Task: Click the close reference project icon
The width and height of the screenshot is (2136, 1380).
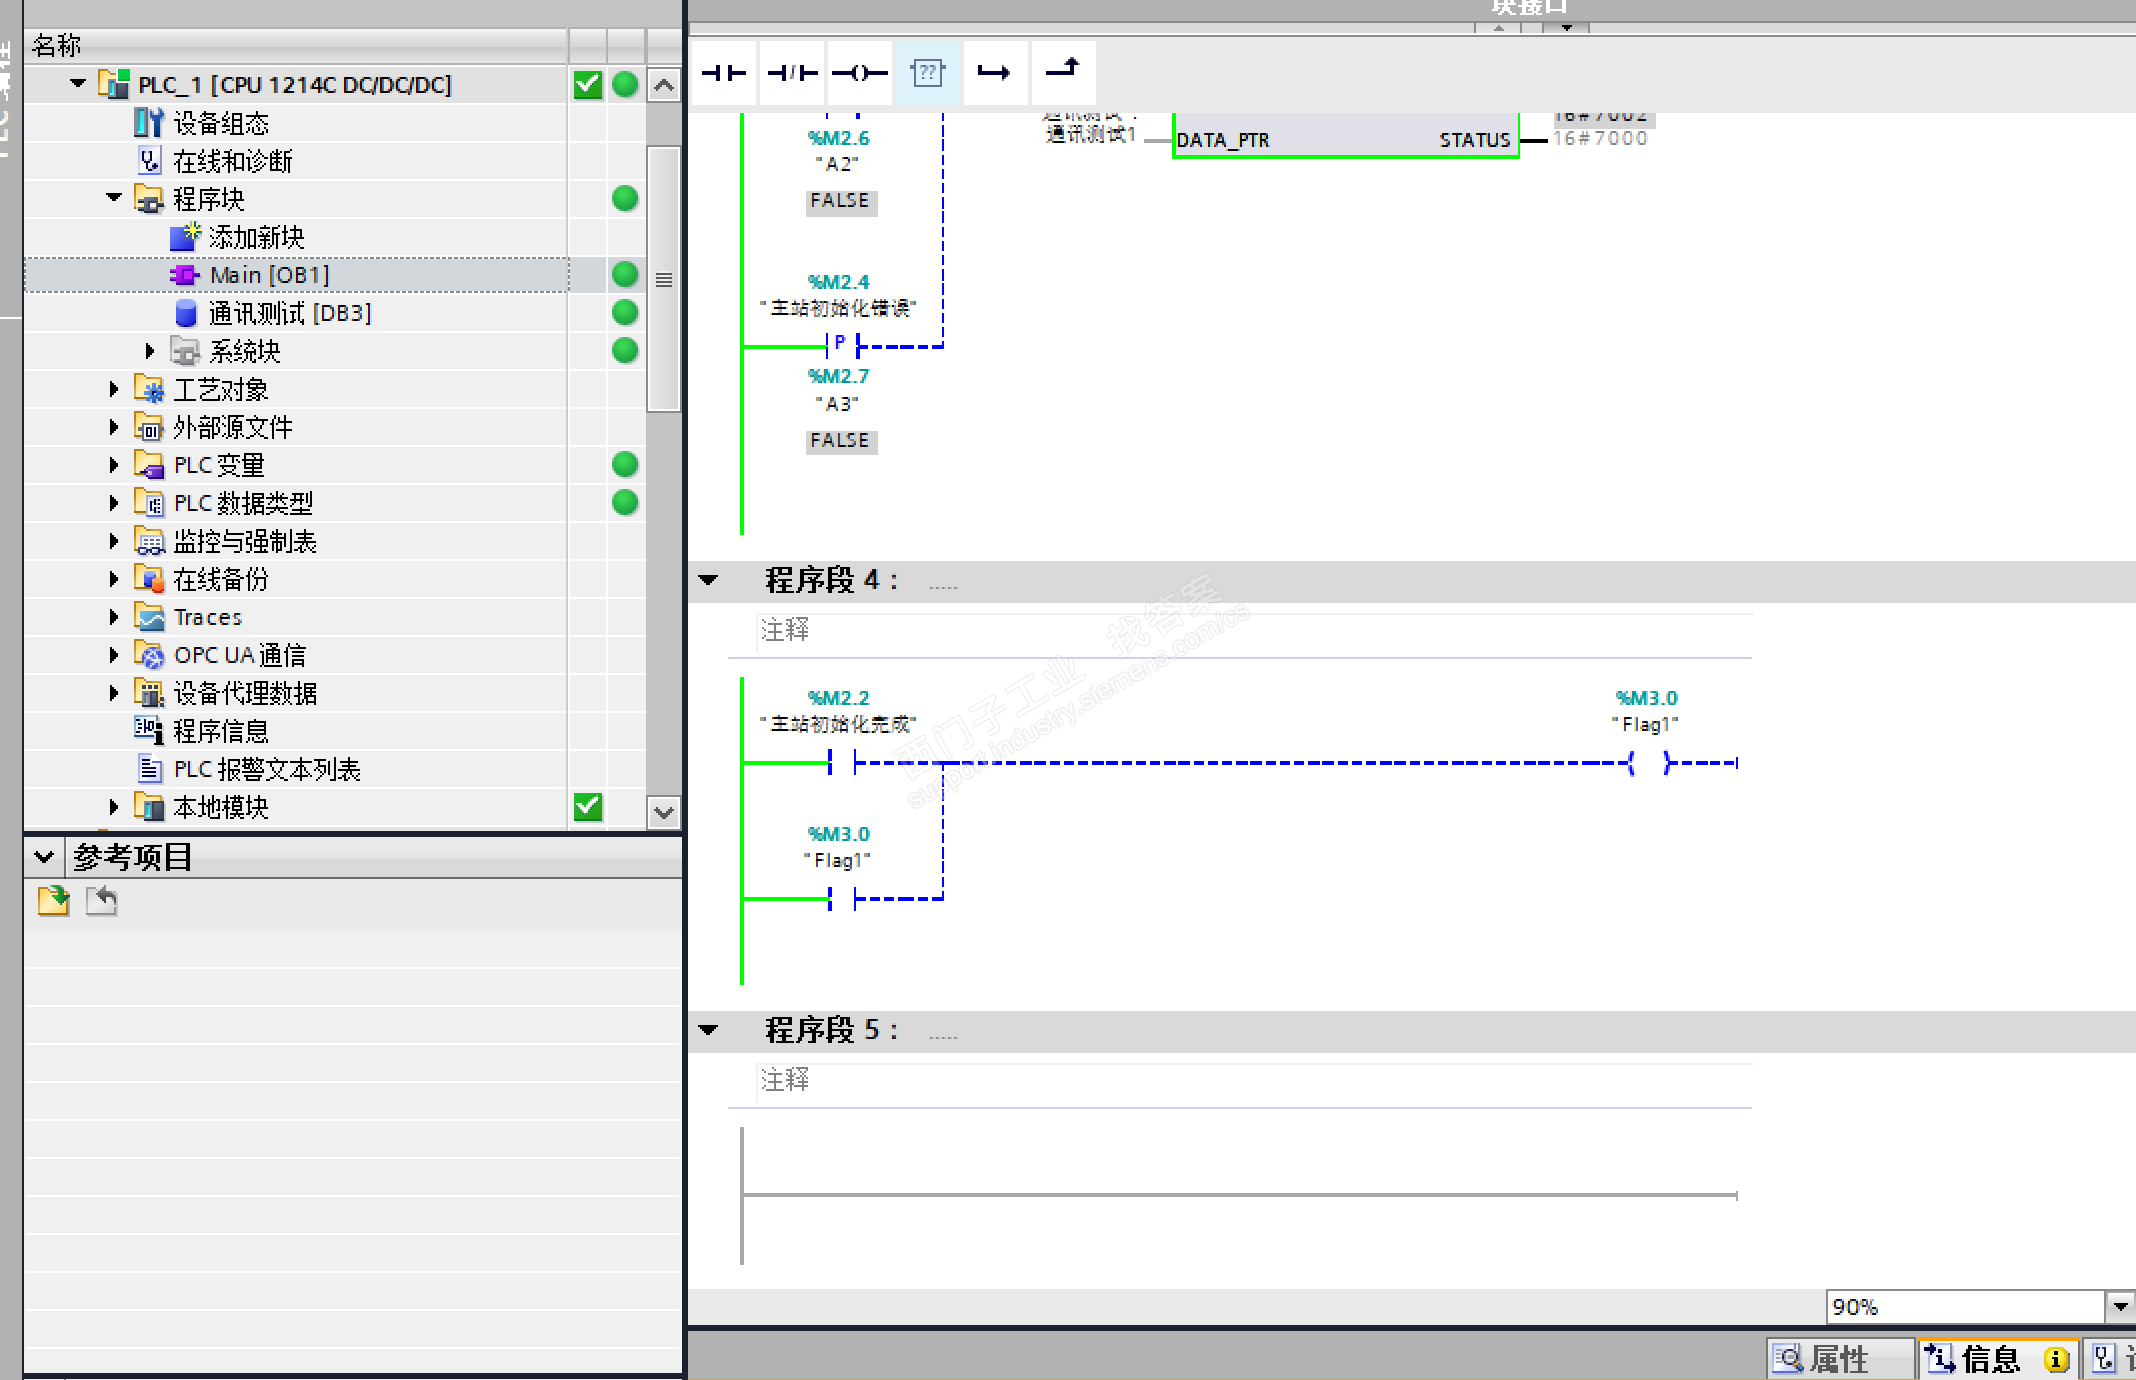Action: pos(101,902)
